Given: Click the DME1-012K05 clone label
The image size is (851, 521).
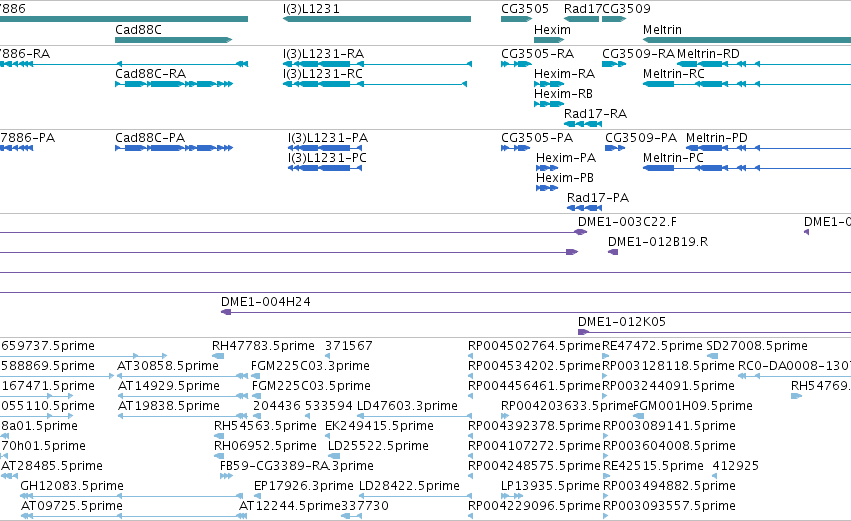Looking at the screenshot, I should pos(622,322).
